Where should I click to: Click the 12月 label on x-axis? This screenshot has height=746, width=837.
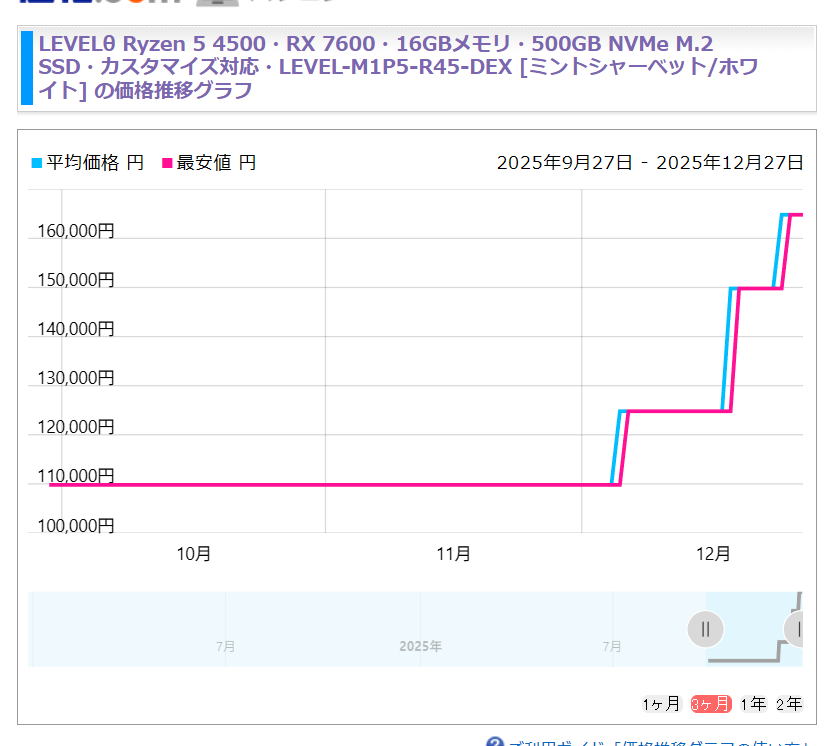713,553
